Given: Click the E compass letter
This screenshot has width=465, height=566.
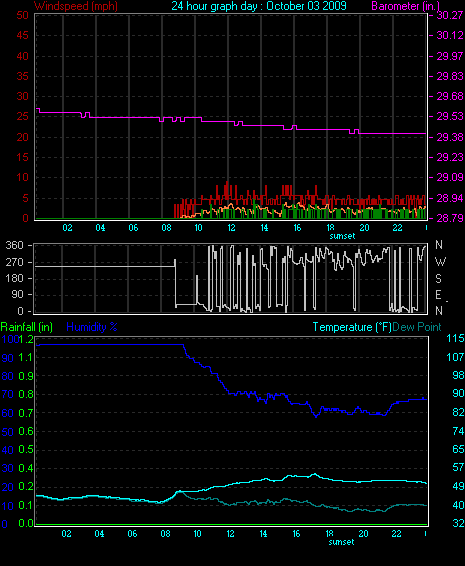Looking at the screenshot, I should coord(439,295).
